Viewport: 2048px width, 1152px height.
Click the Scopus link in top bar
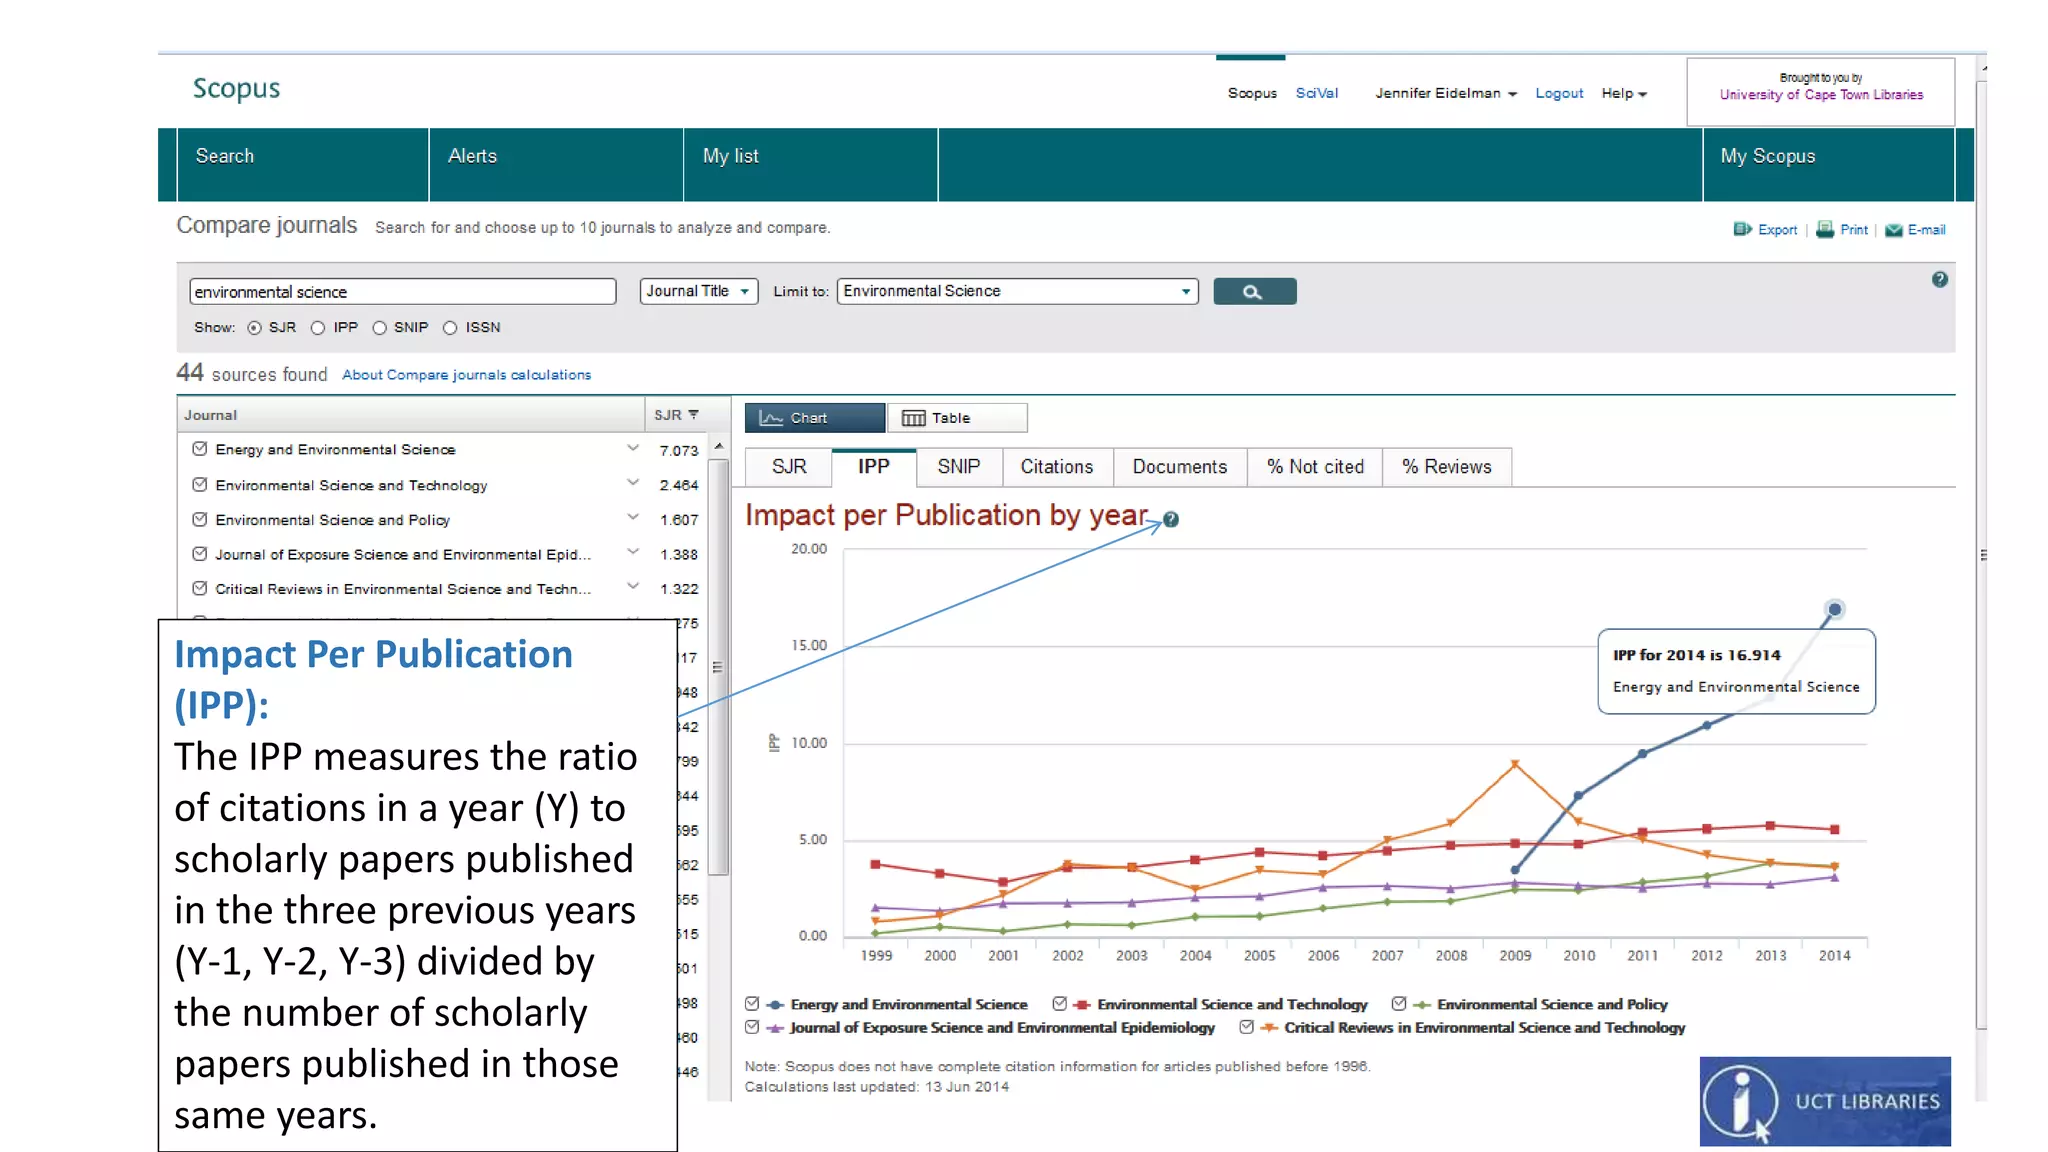[1252, 93]
